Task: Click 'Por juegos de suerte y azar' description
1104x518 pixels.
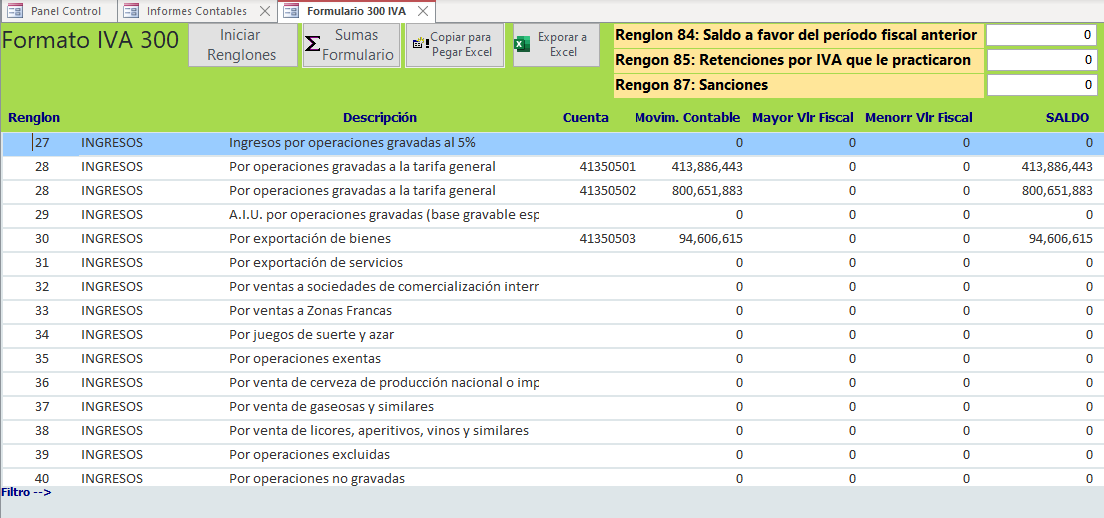Action: click(311, 334)
